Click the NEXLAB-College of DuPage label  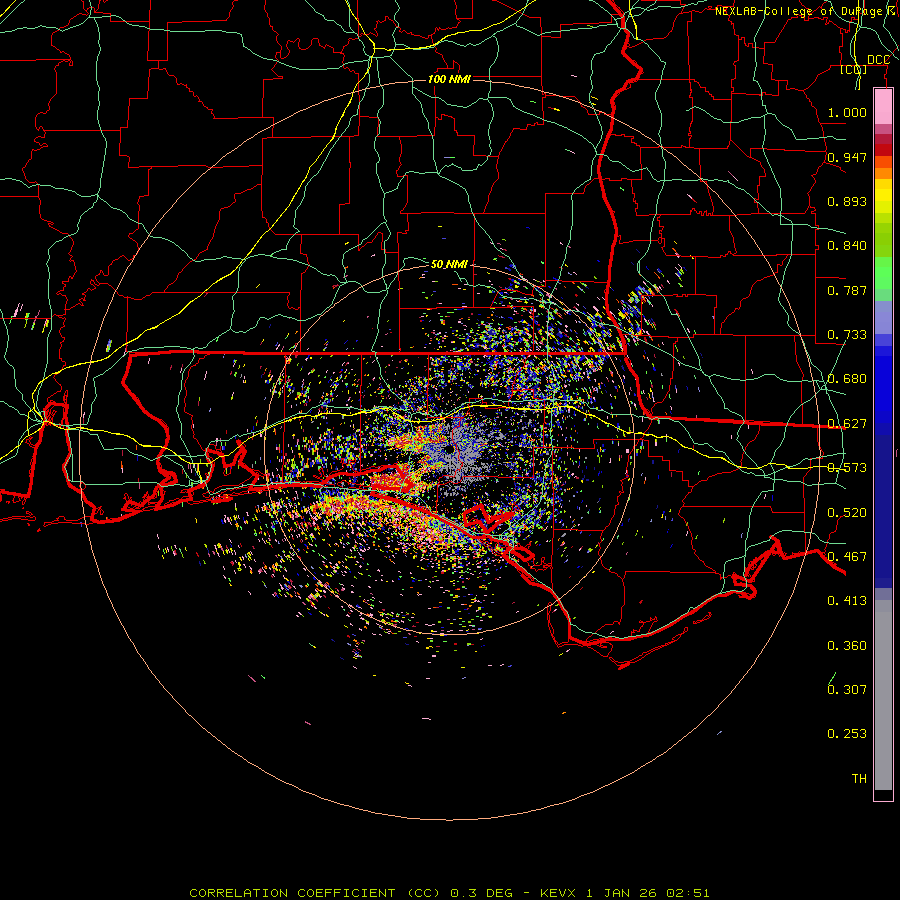(x=798, y=11)
